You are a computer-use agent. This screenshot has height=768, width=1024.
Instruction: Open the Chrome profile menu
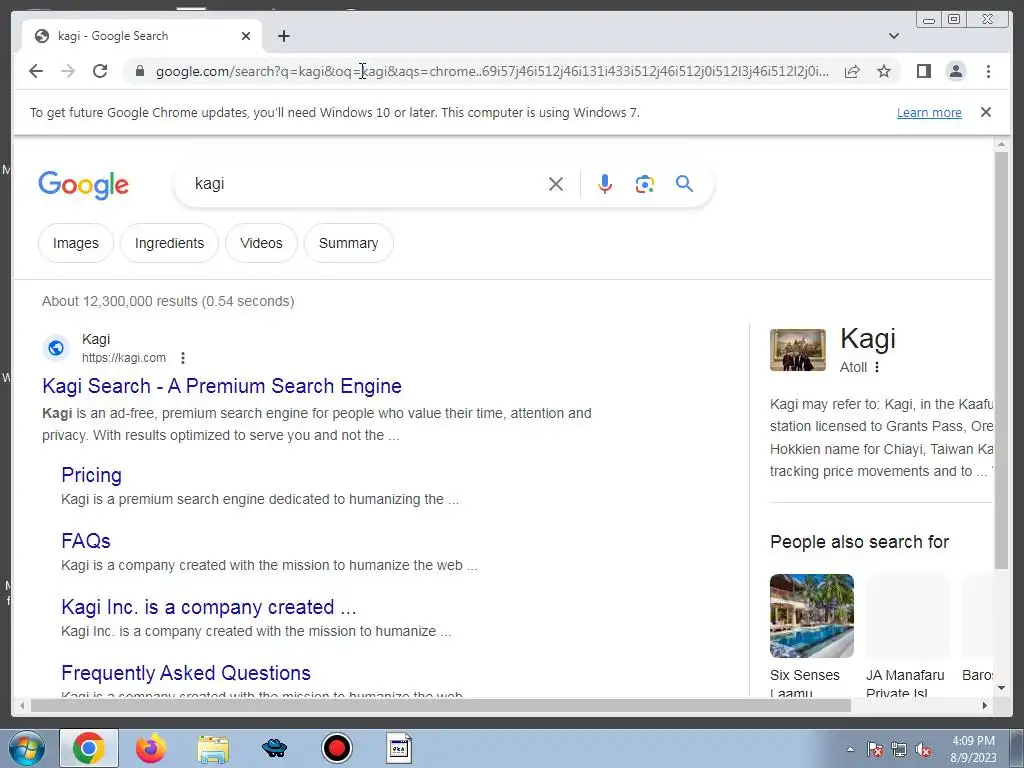[956, 71]
